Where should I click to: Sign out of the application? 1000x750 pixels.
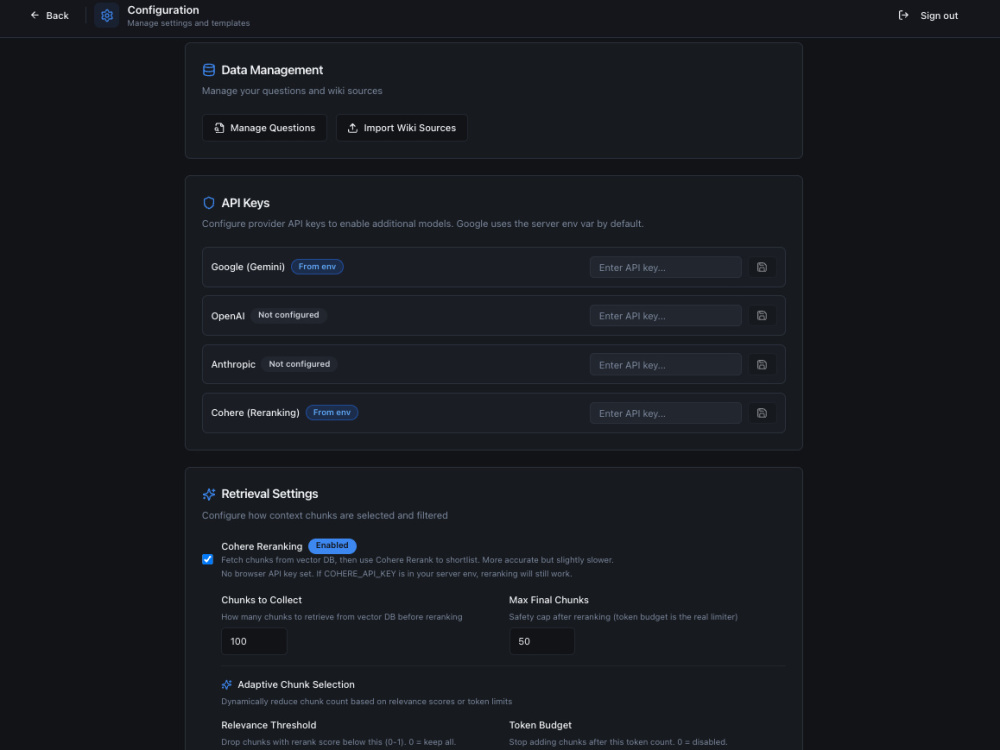(x=928, y=15)
